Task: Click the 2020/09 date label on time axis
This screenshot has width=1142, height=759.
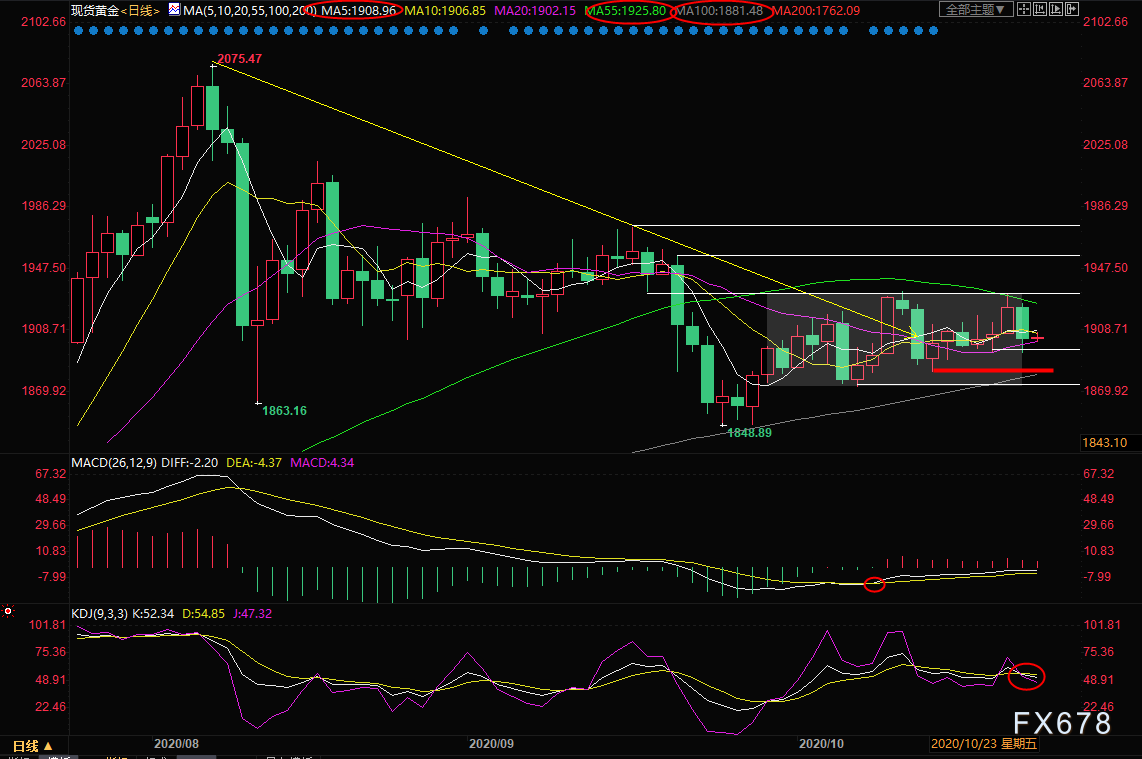Action: click(x=491, y=744)
